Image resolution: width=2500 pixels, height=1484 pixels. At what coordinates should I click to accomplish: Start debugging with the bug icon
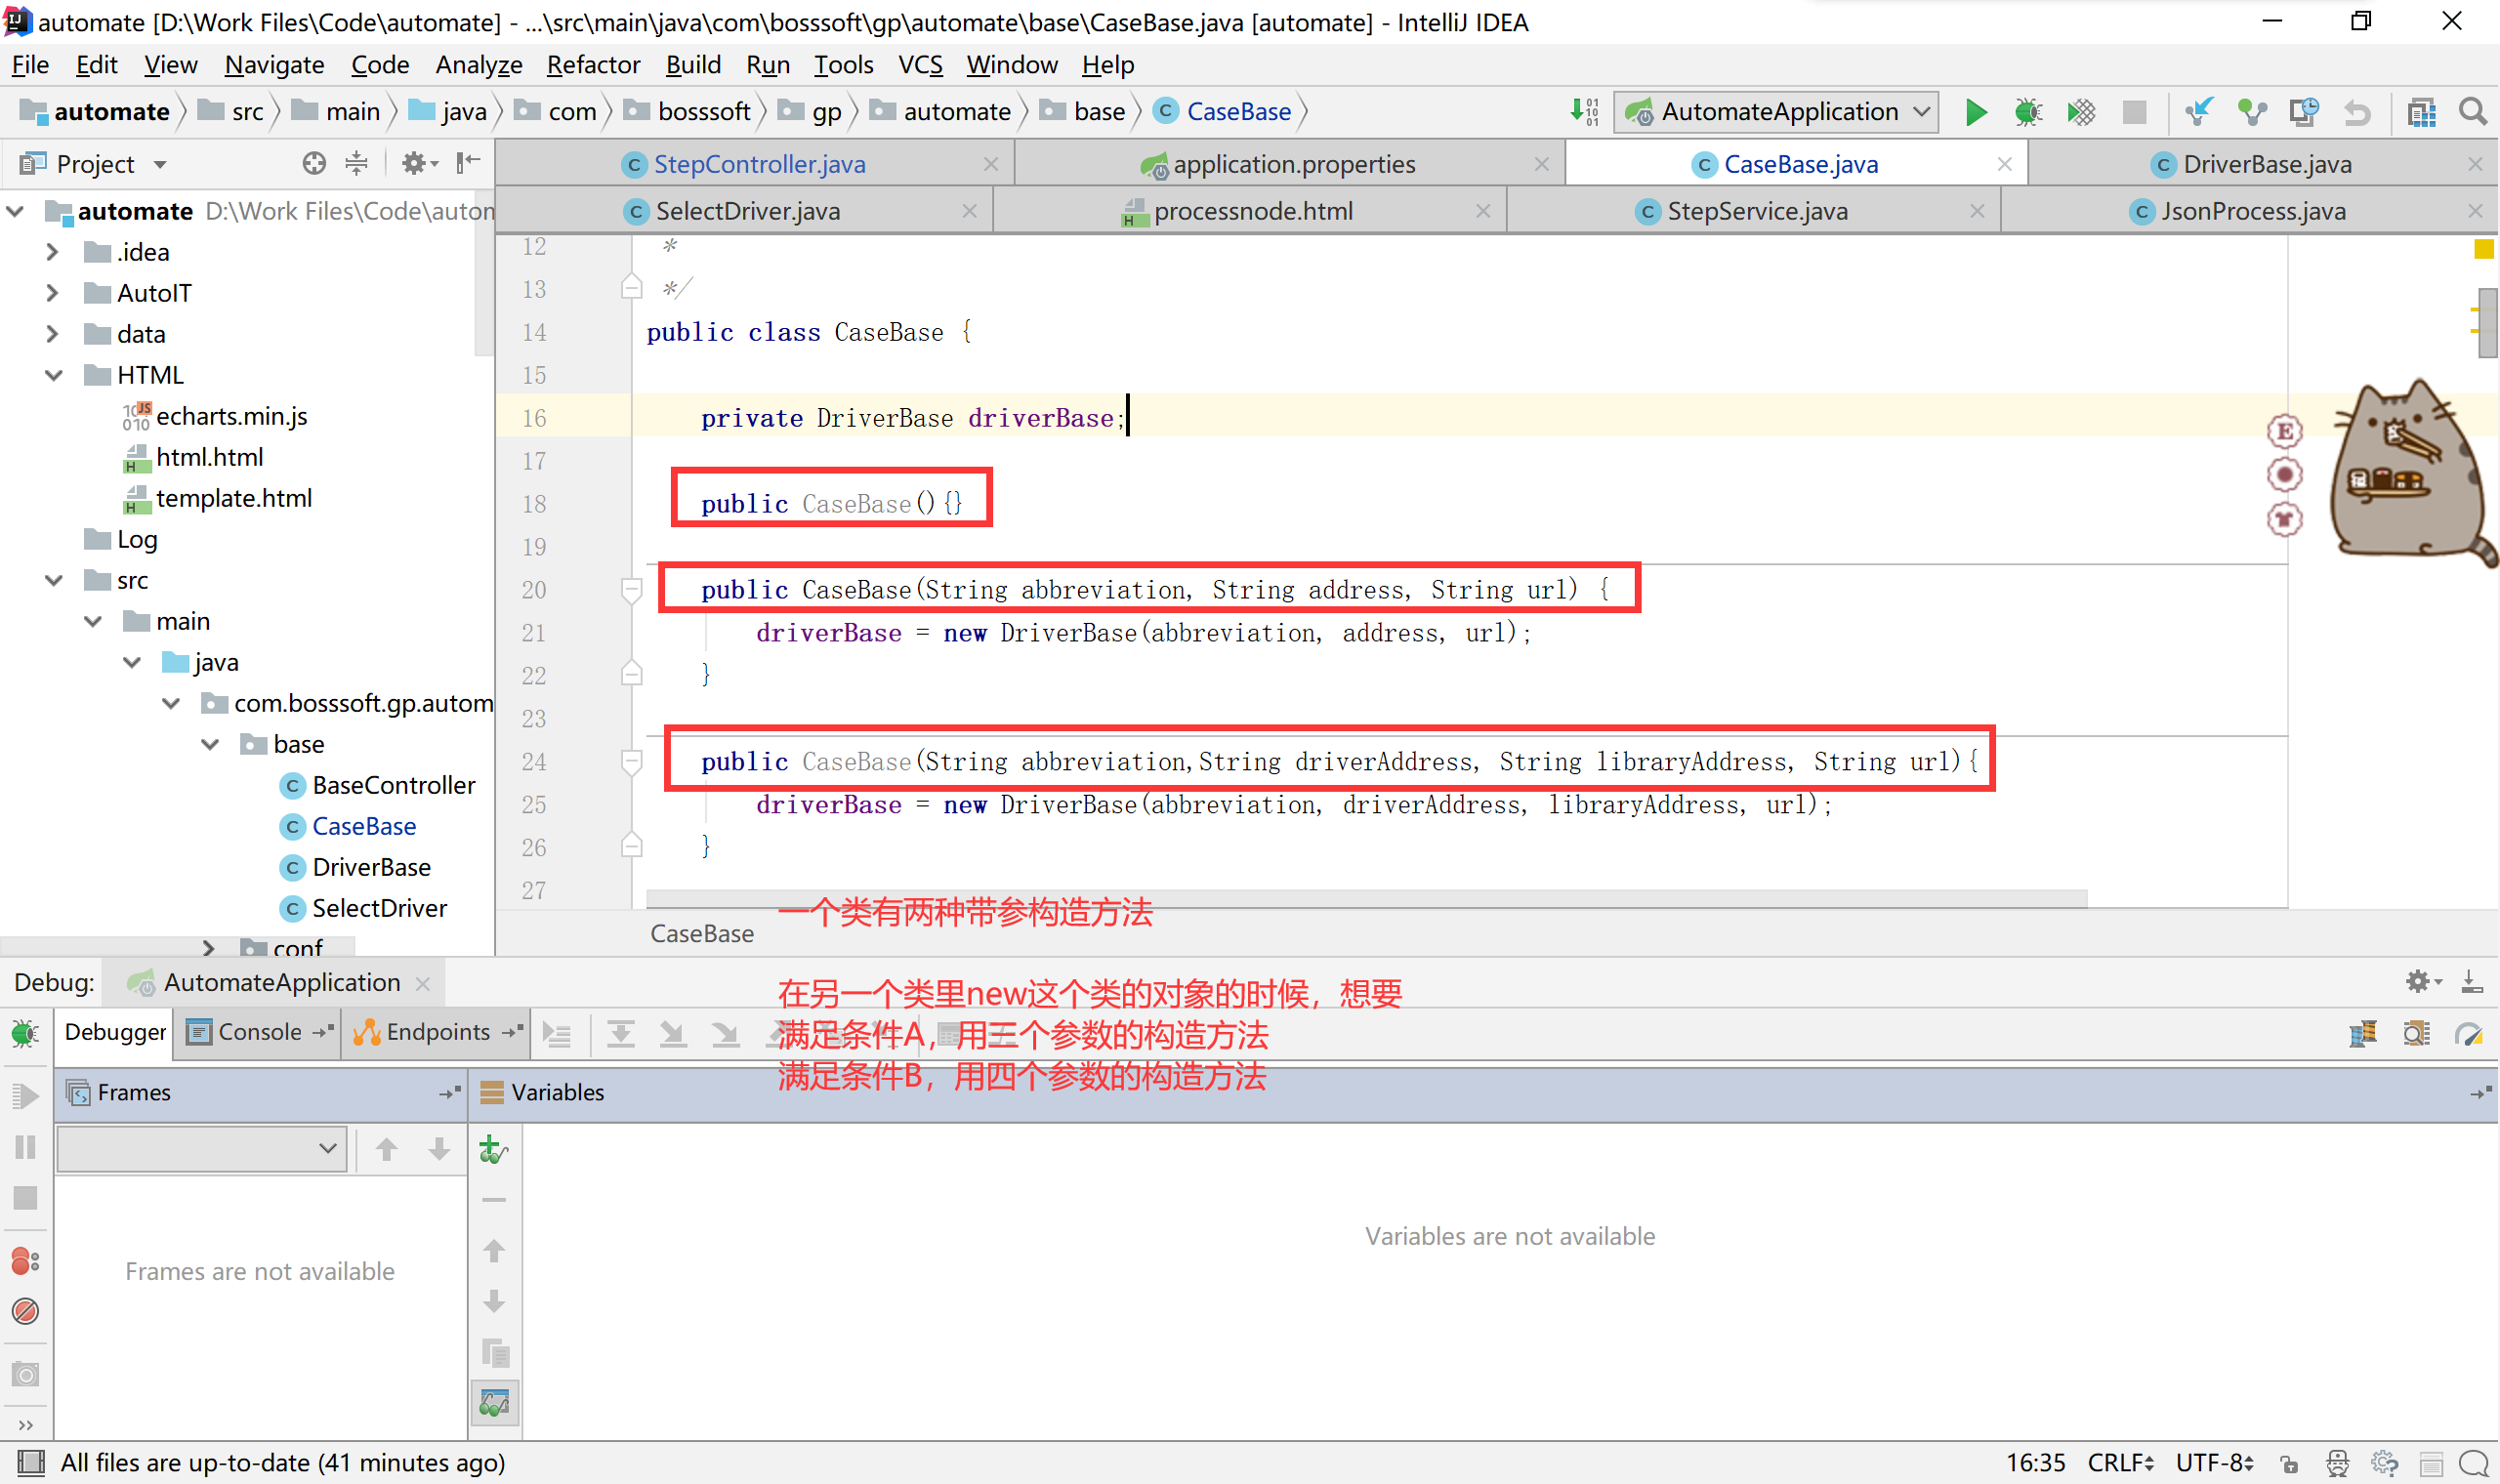tap(2028, 111)
